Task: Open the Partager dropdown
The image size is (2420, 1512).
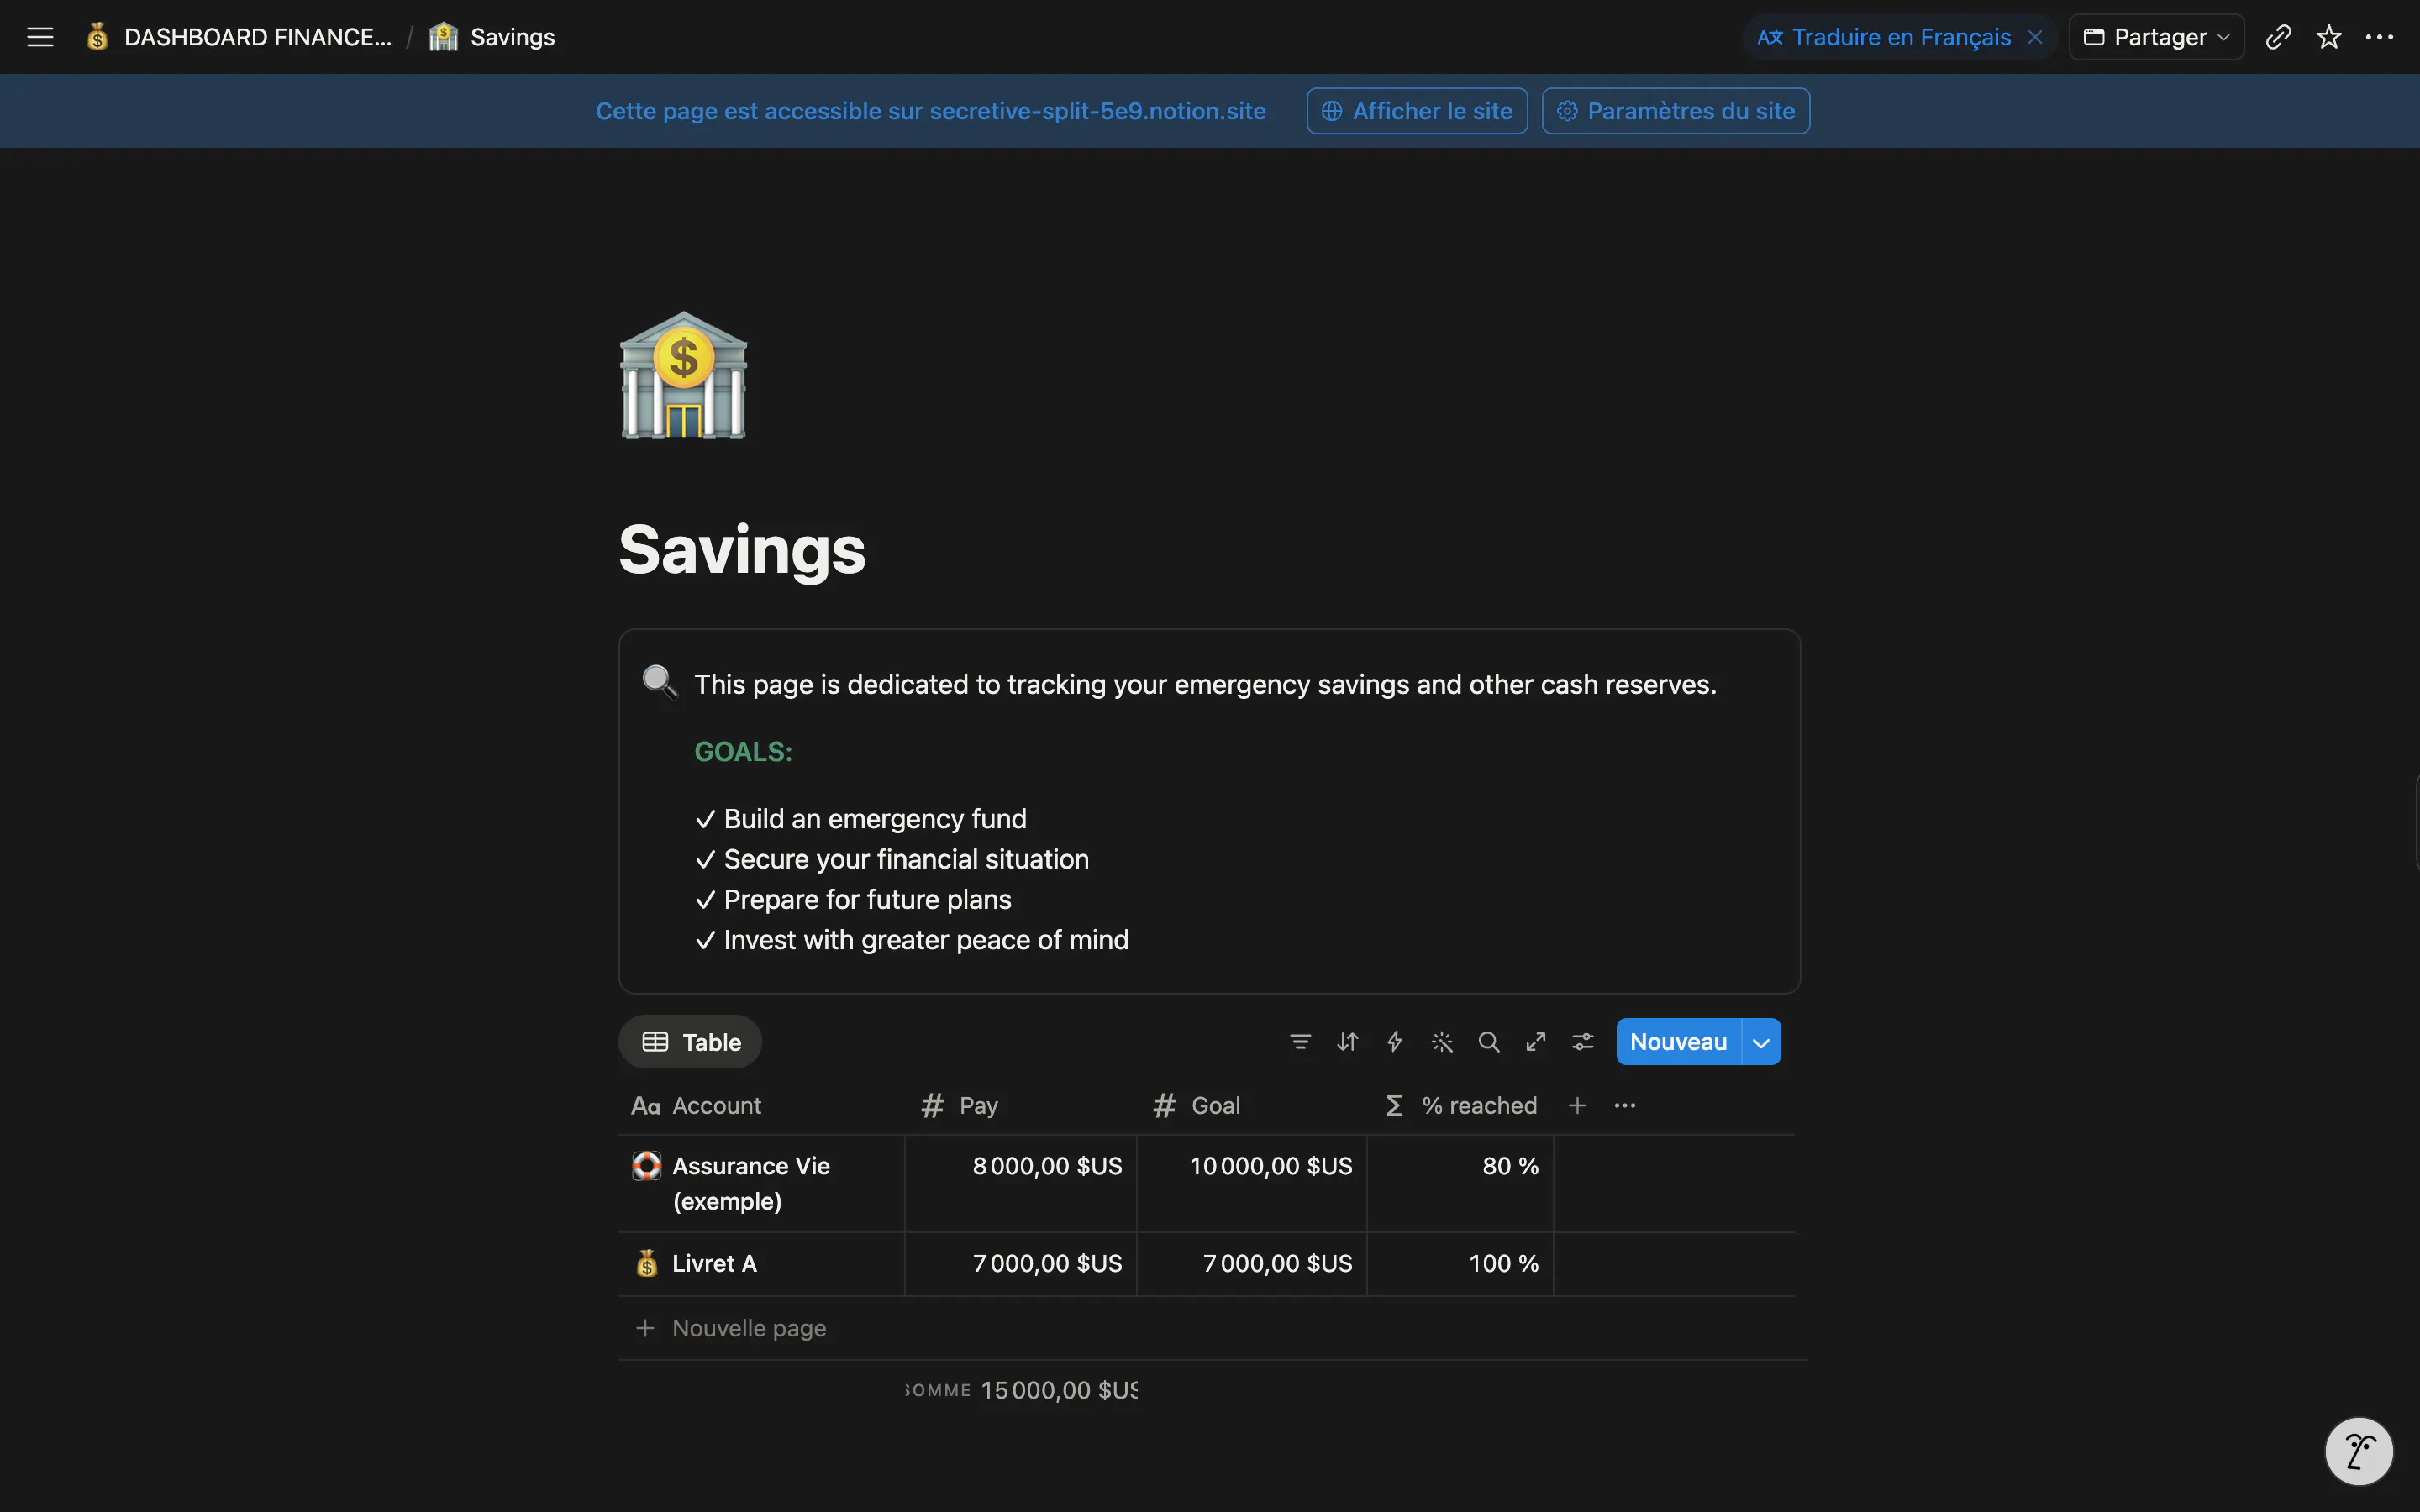Action: pos(2156,37)
